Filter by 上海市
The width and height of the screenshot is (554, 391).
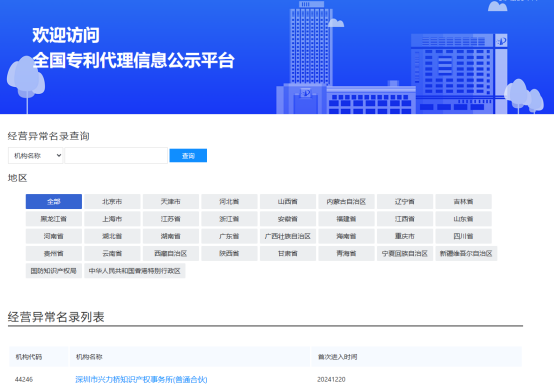point(112,219)
